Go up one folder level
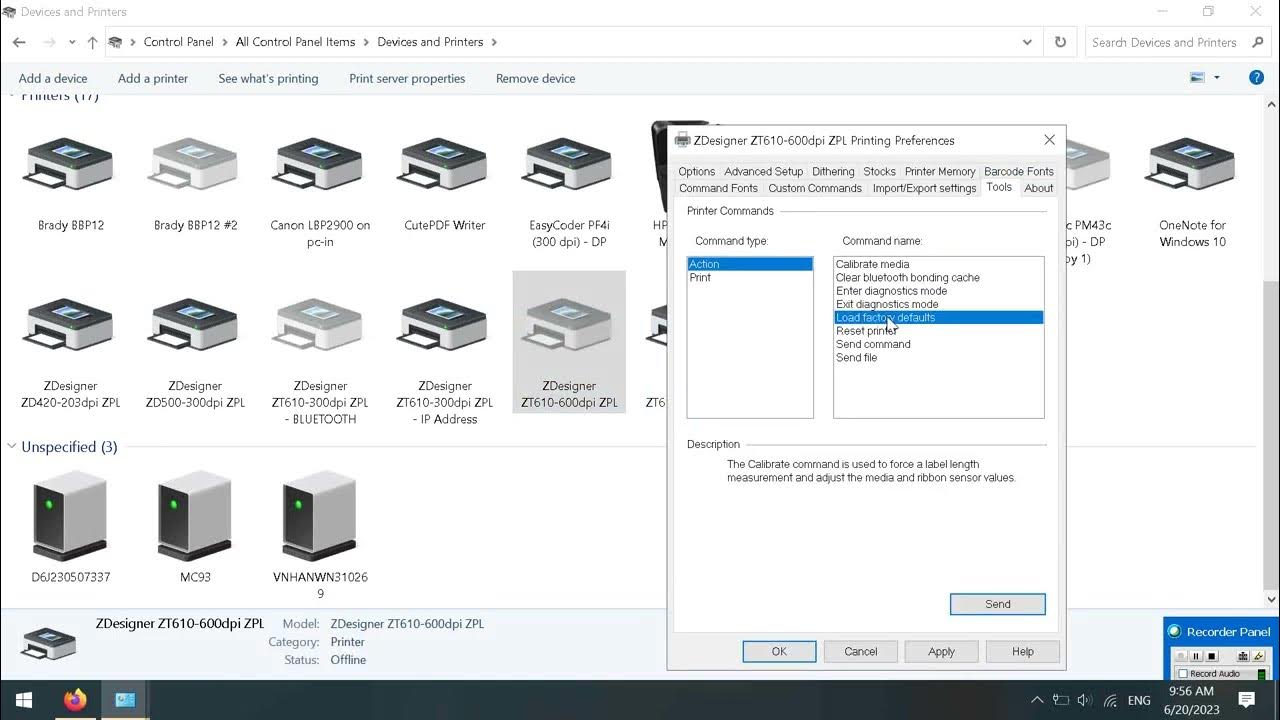This screenshot has width=1280, height=720. tap(92, 42)
